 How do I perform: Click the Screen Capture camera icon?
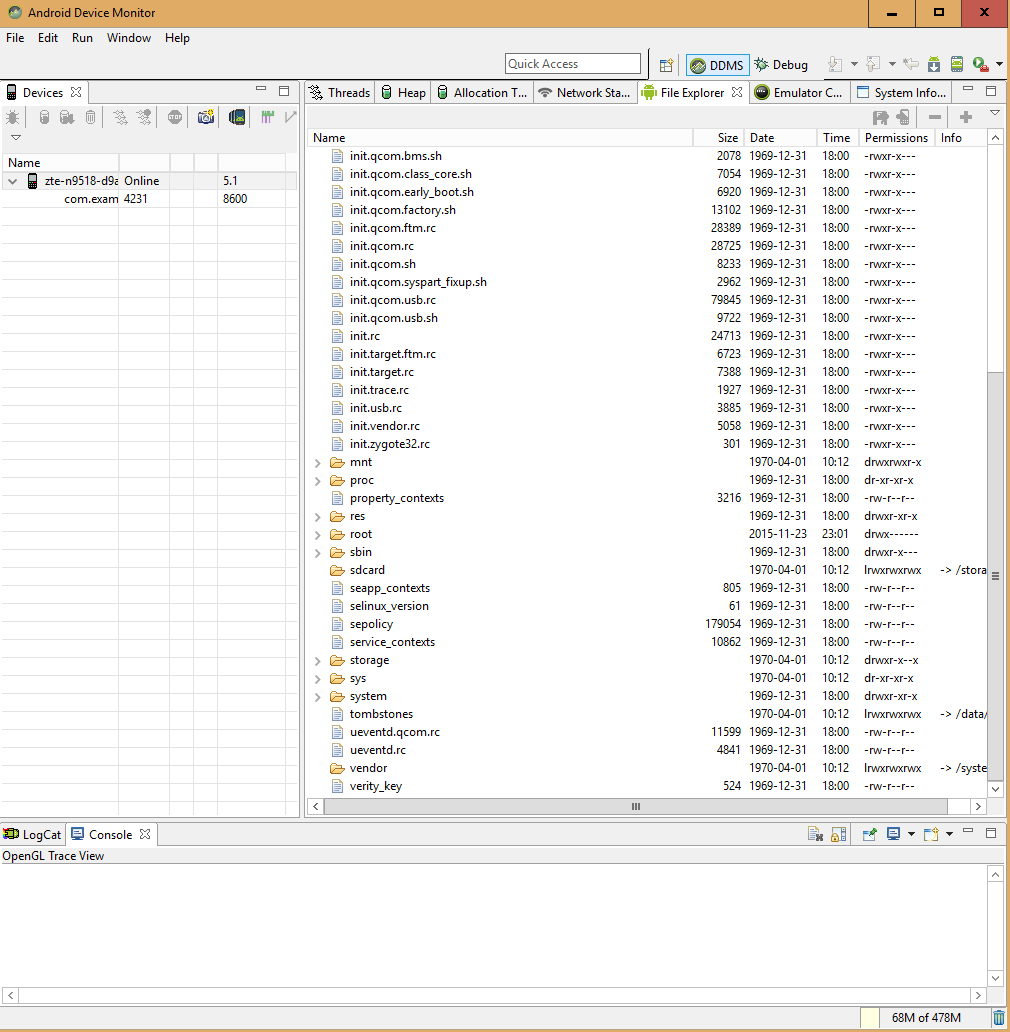(206, 117)
